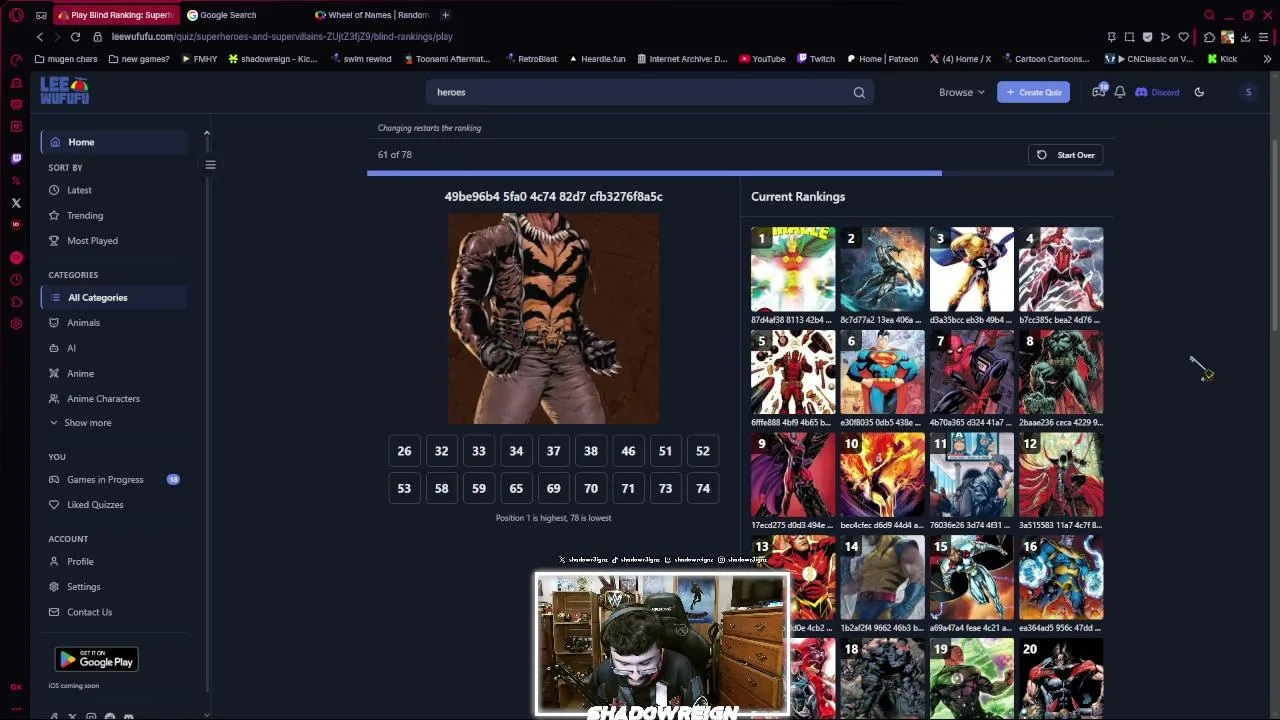Toggle dark mode with the moon icon

[x=1199, y=92]
